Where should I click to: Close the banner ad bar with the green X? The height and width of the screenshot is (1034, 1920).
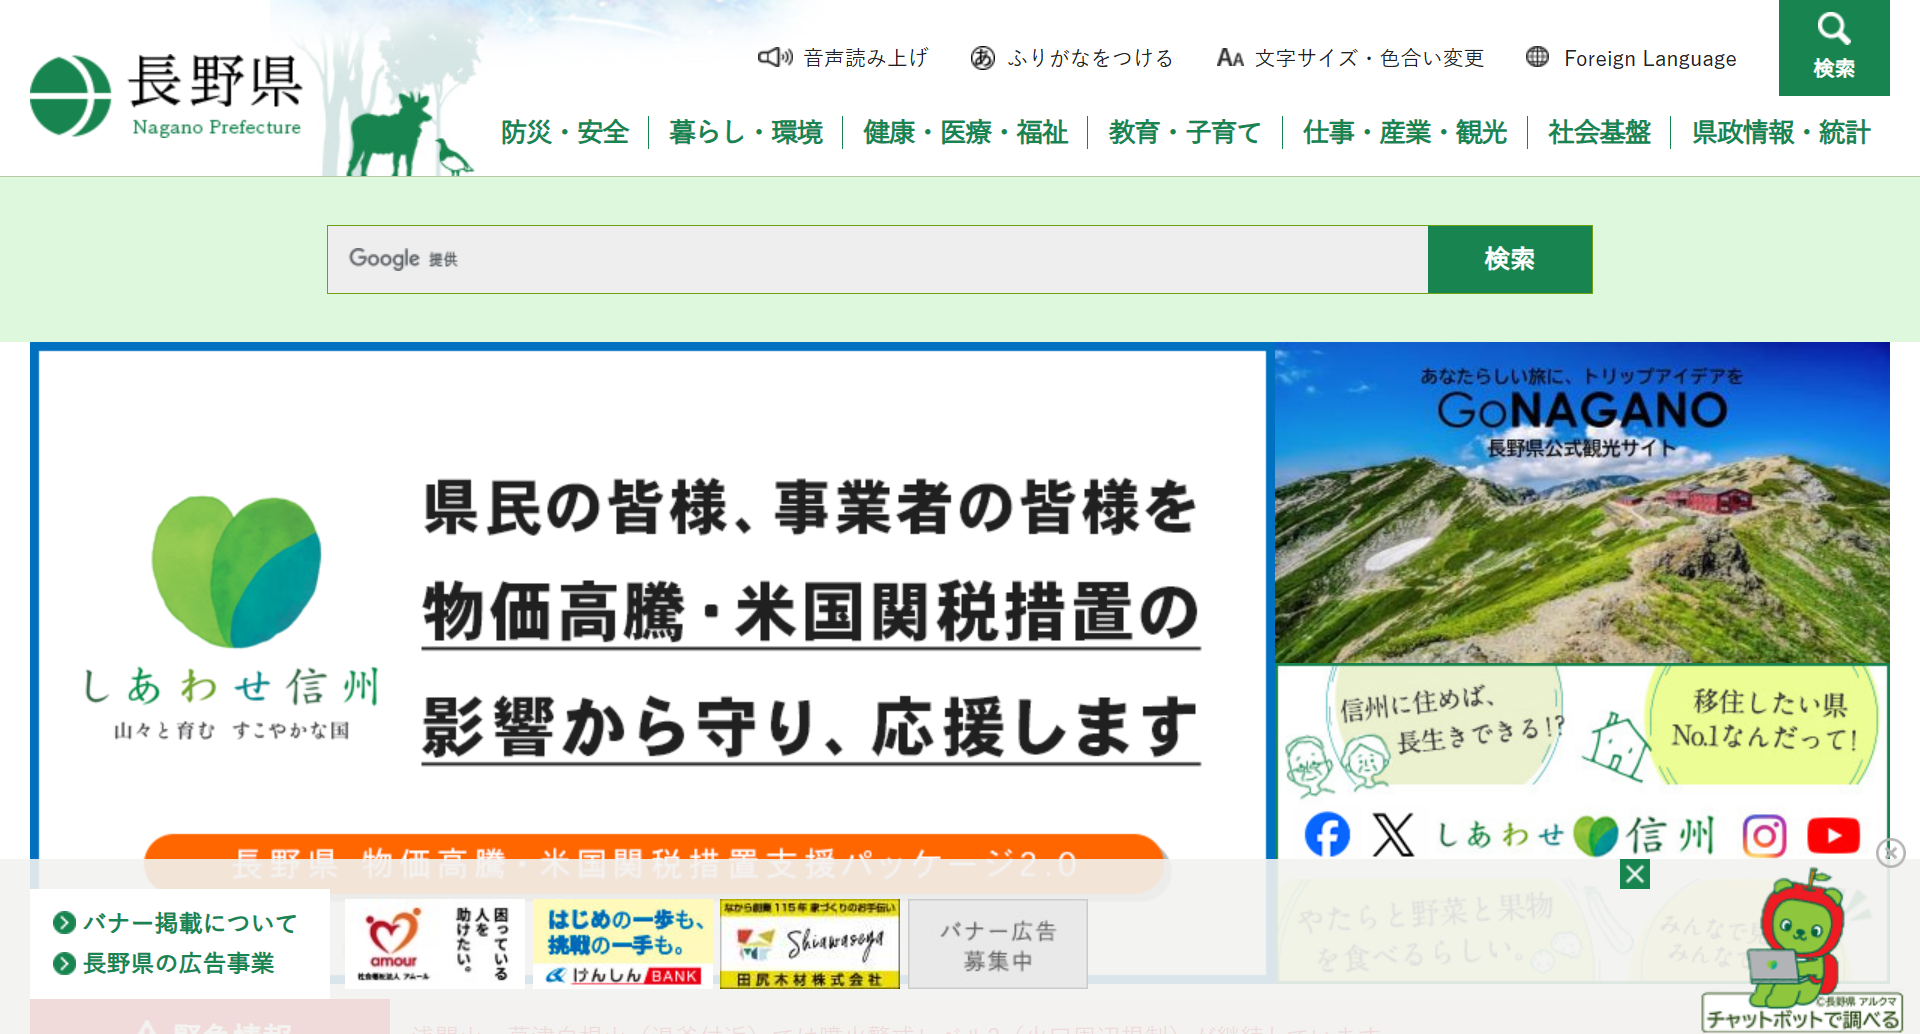click(1635, 874)
